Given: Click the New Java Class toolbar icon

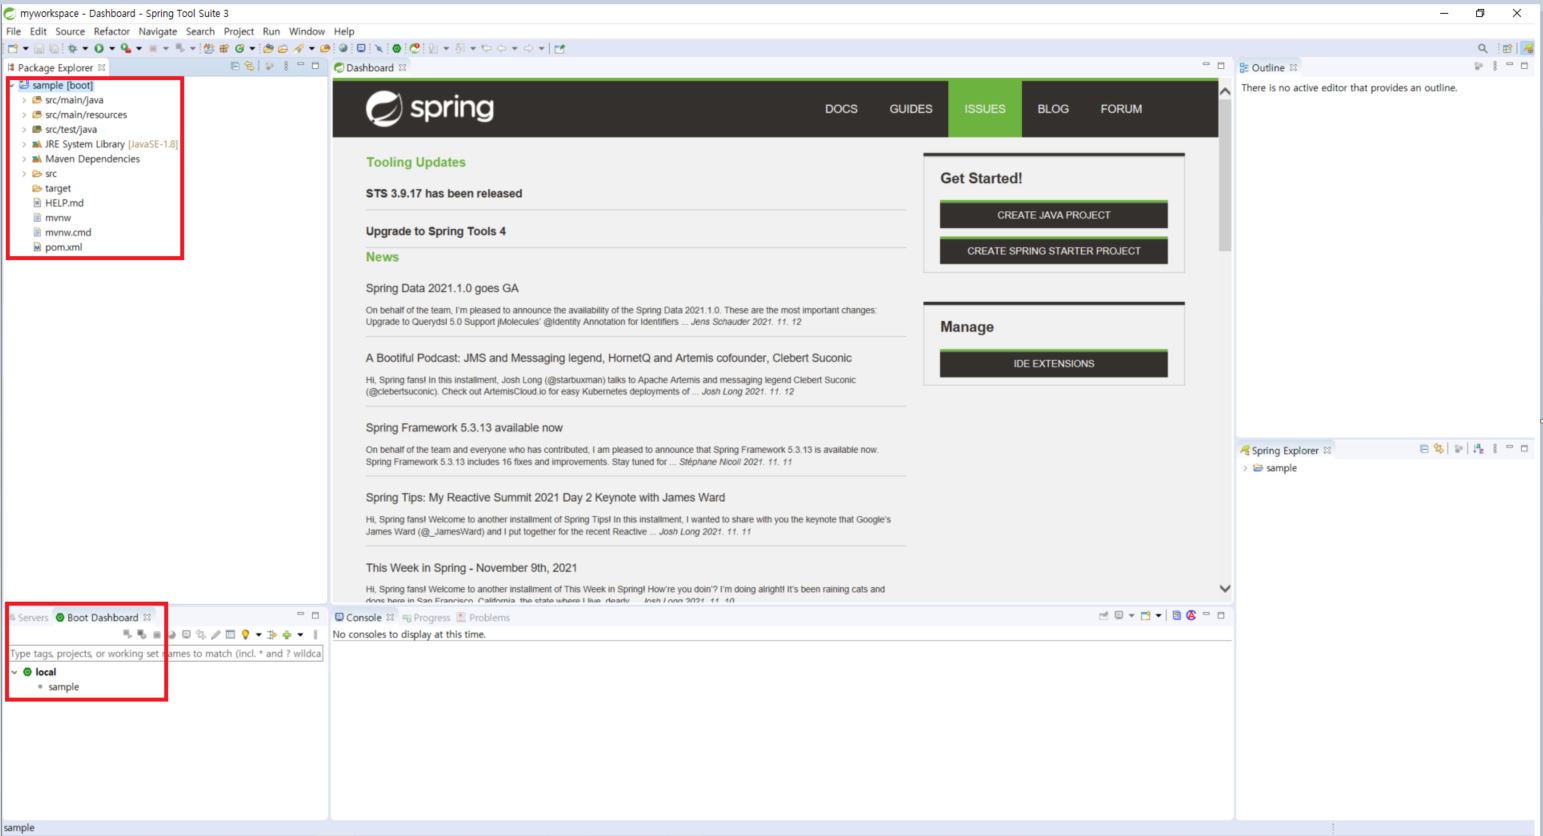Looking at the screenshot, I should [x=240, y=48].
